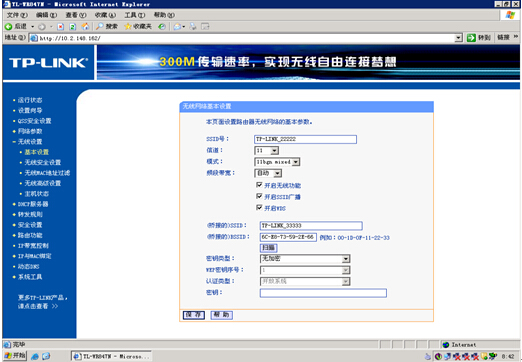Click the round black tray icon
Viewport: 522px width, 362px height.
pyautogui.click(x=438, y=357)
